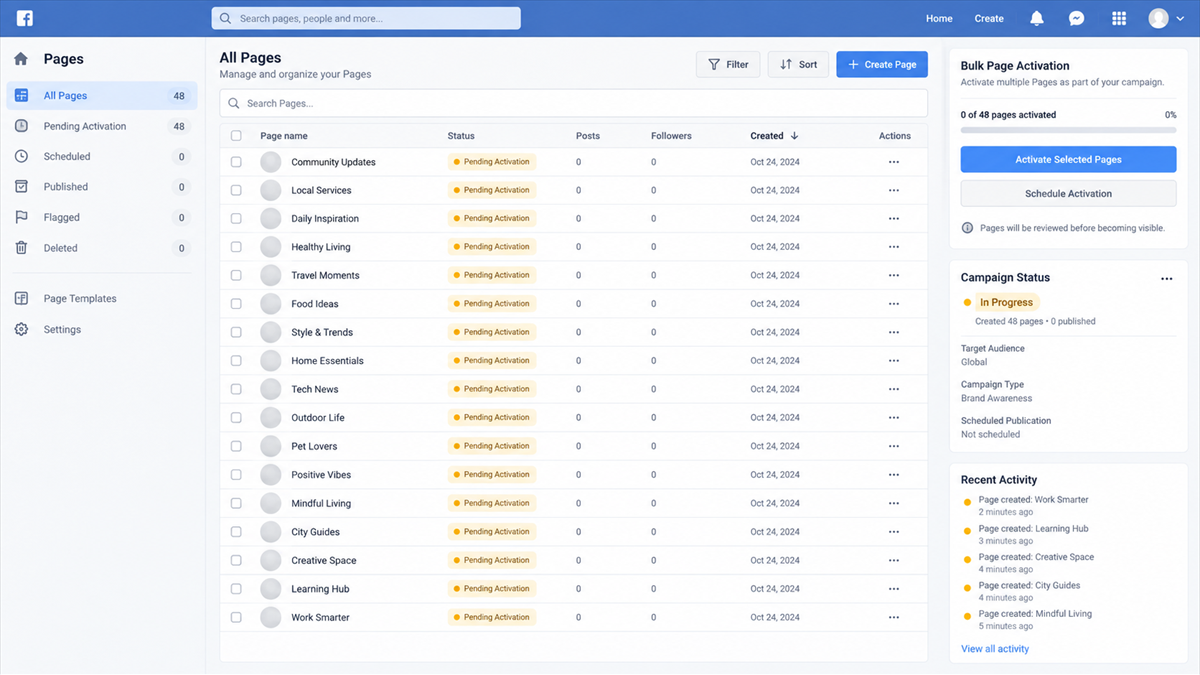
Task: Click 'Page created: Work Smarter' activity
Action: (x=1033, y=500)
